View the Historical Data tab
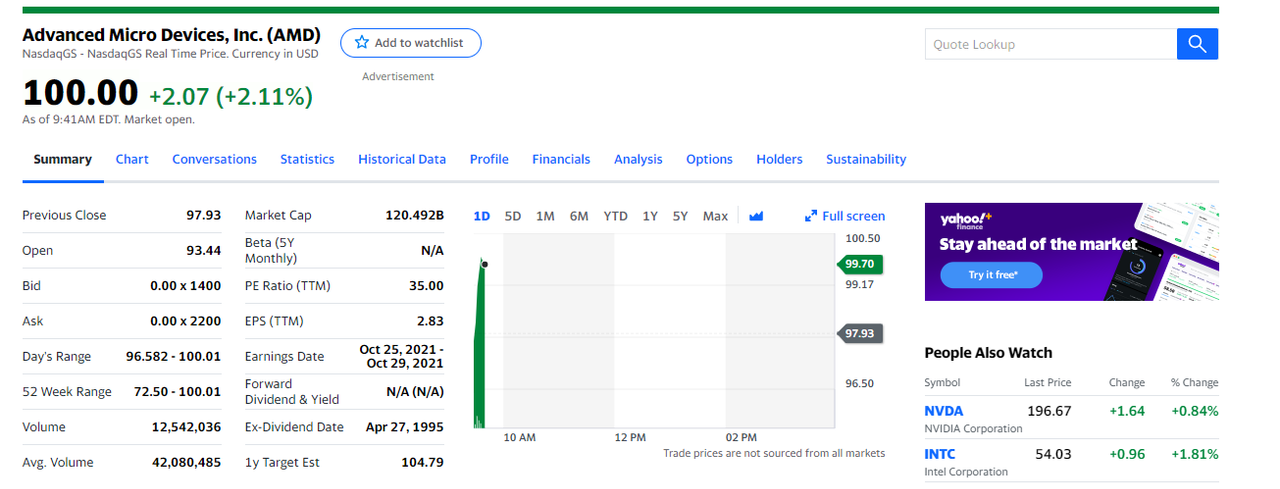Screen dimensions: 1280x489 click(x=402, y=159)
